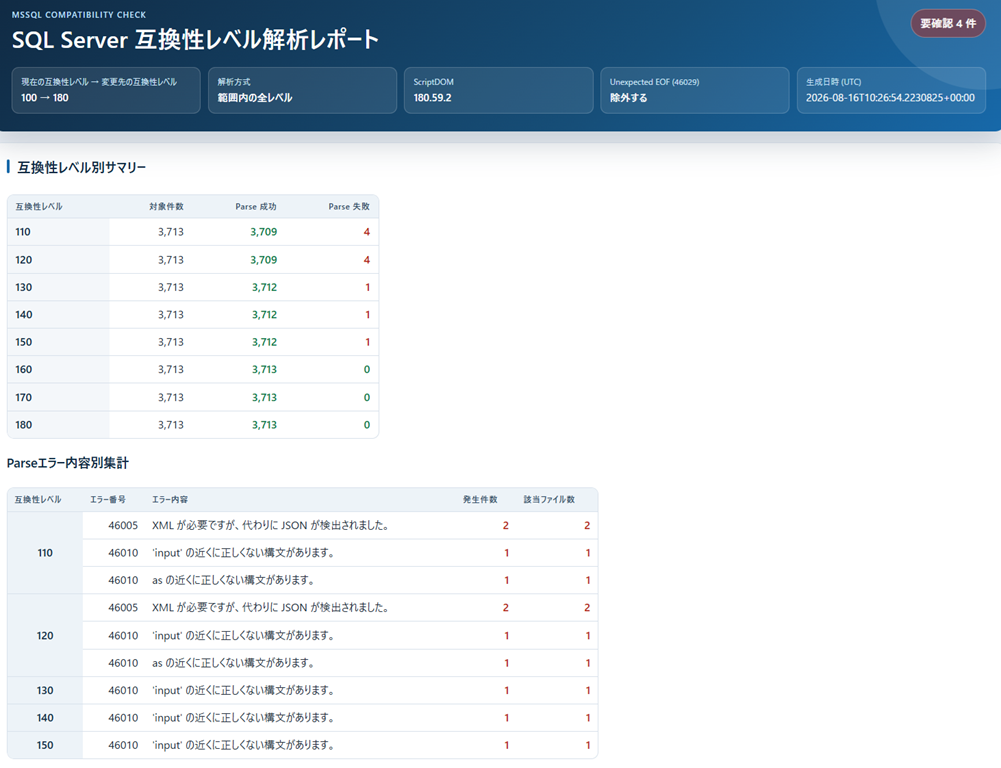Click the 'input' syntax error in 110 group
The width and height of the screenshot is (1001, 768).
click(243, 553)
